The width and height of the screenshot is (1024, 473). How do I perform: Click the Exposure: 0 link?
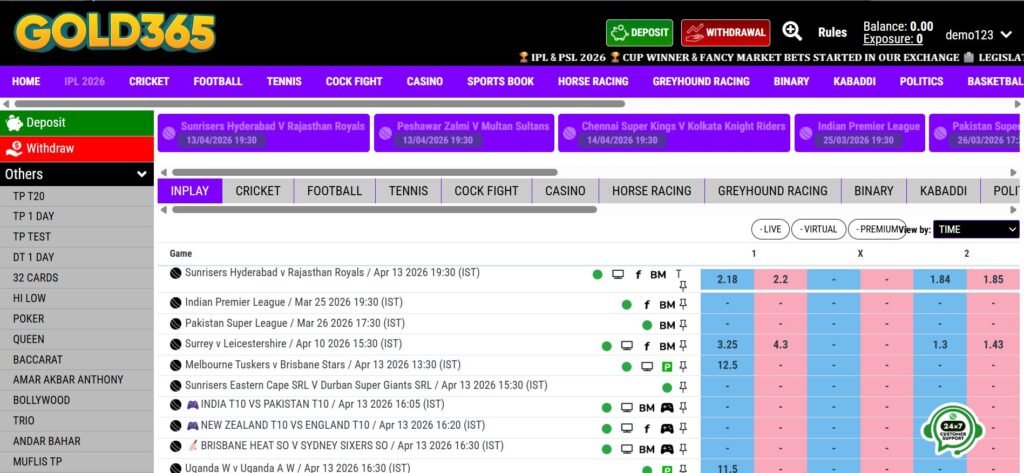(893, 39)
